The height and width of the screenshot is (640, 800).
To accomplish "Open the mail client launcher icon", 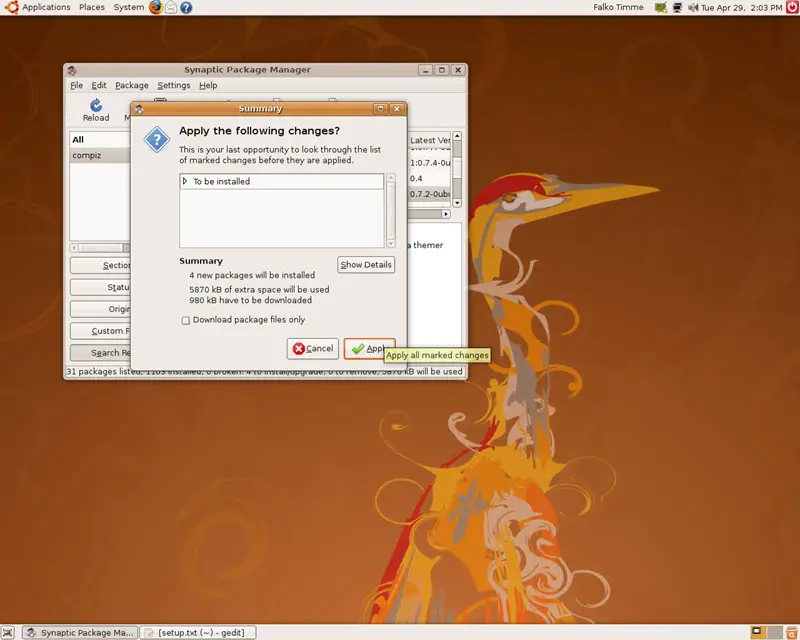I will pos(171,8).
